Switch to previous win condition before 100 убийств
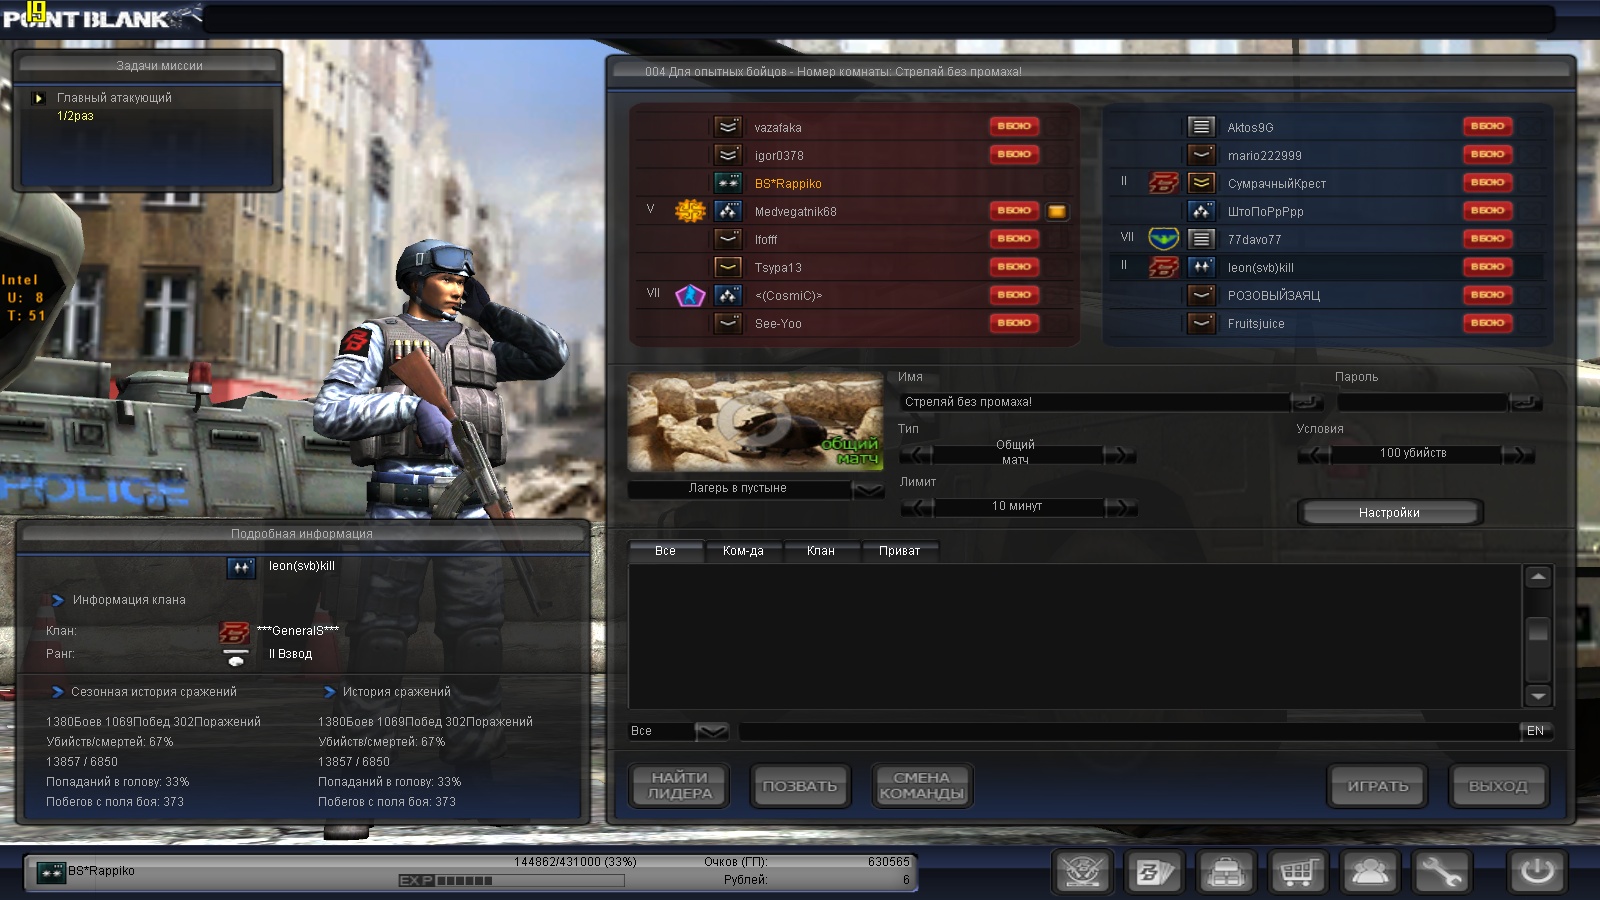1600x900 pixels. [x=1314, y=455]
